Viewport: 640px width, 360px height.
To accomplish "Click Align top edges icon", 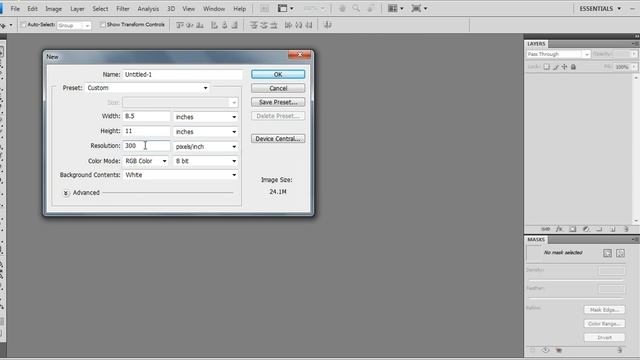I will (x=180, y=25).
